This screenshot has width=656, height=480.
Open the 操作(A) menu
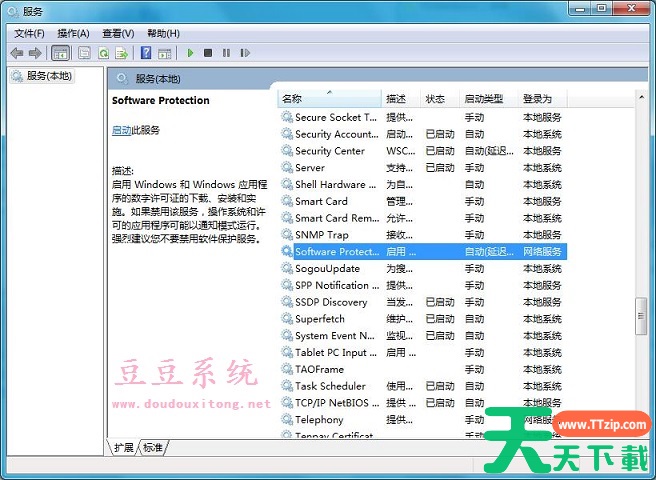[73, 33]
